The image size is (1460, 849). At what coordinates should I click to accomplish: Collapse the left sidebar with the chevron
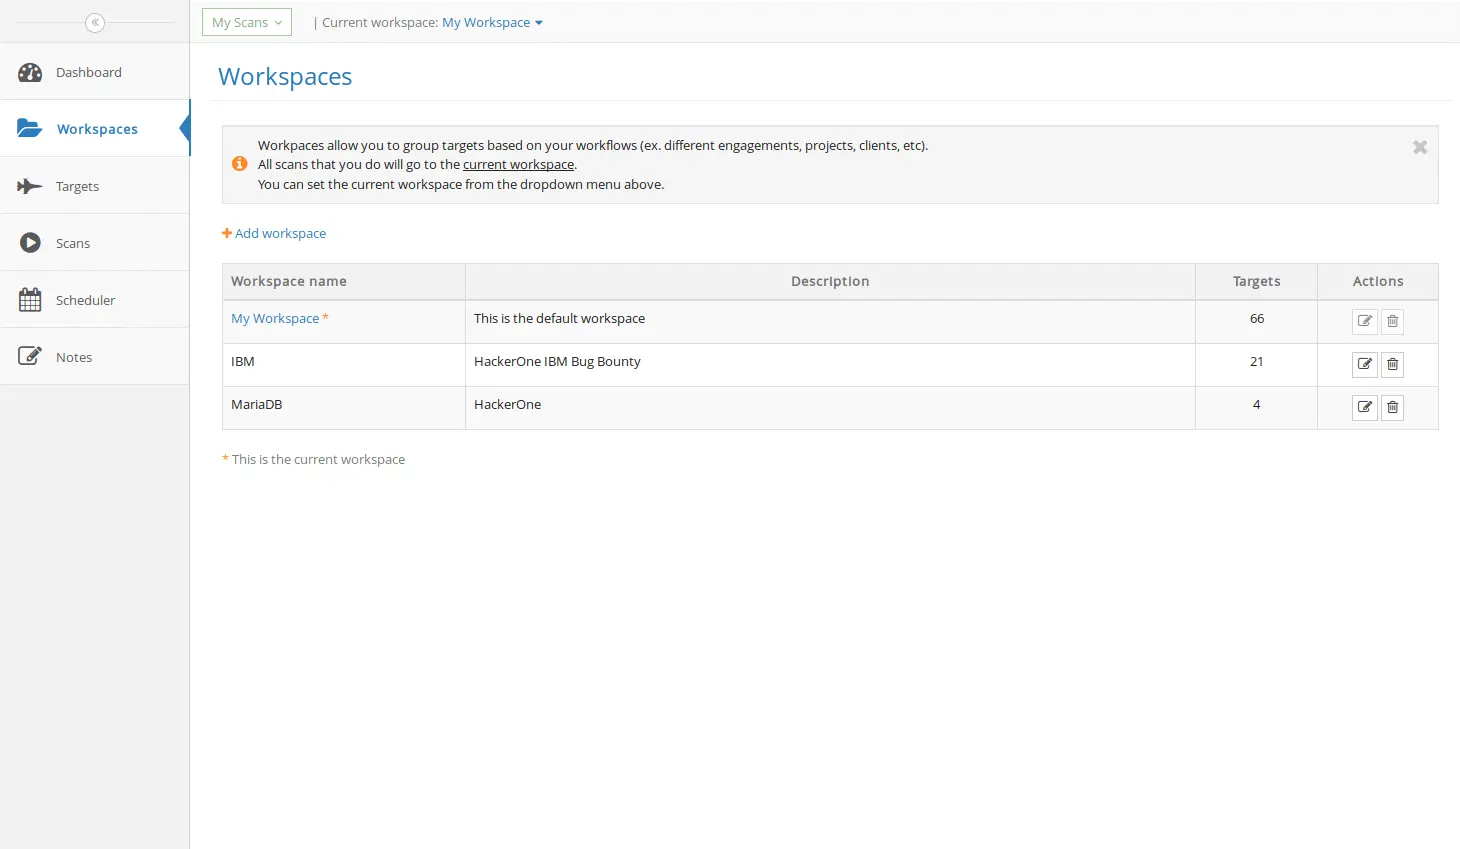coord(95,22)
